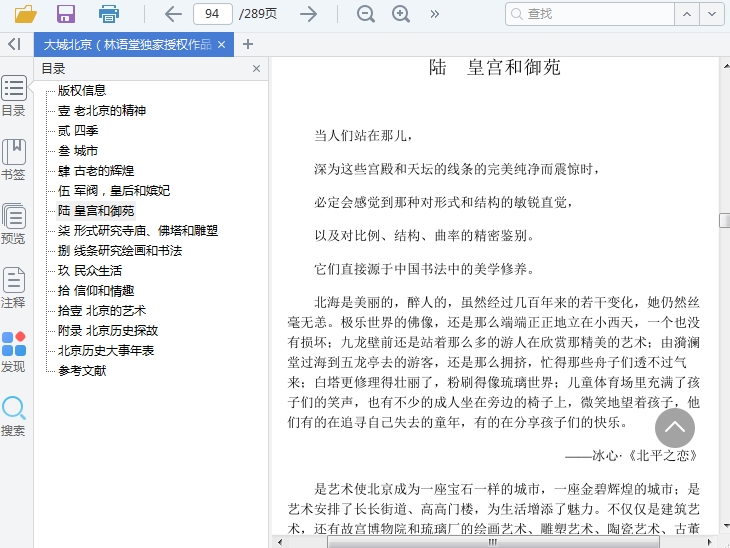Go to previous page with left arrow

pyautogui.click(x=173, y=14)
